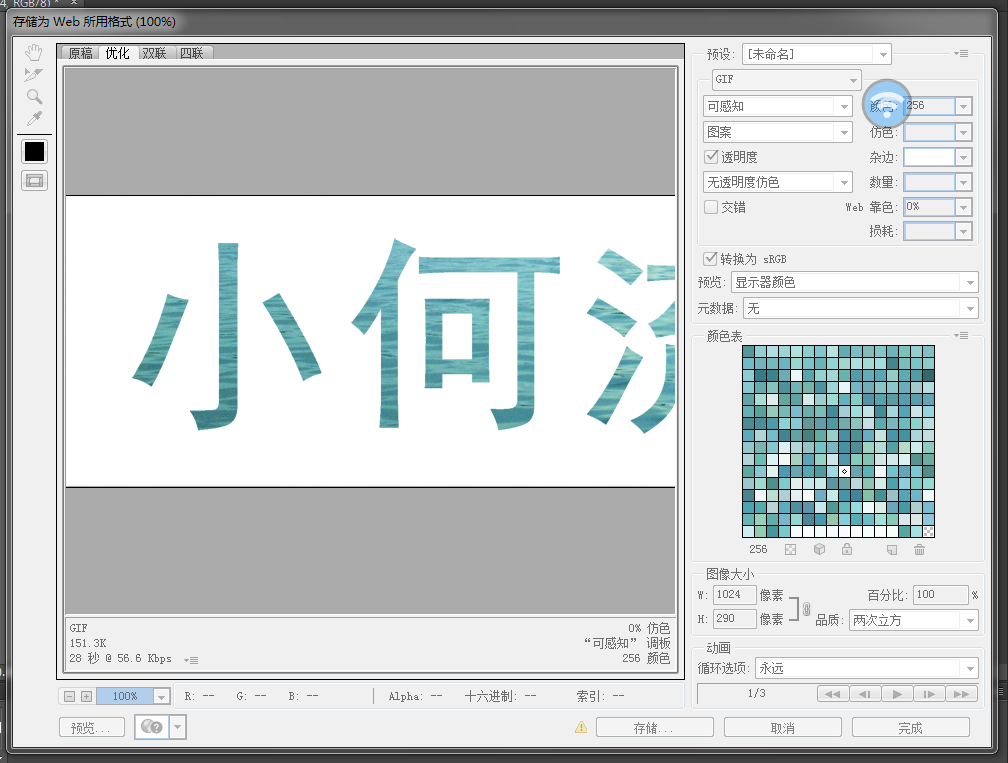The image size is (1008, 763).
Task: Open the 元数据 metadata dropdown
Action: [x=861, y=309]
